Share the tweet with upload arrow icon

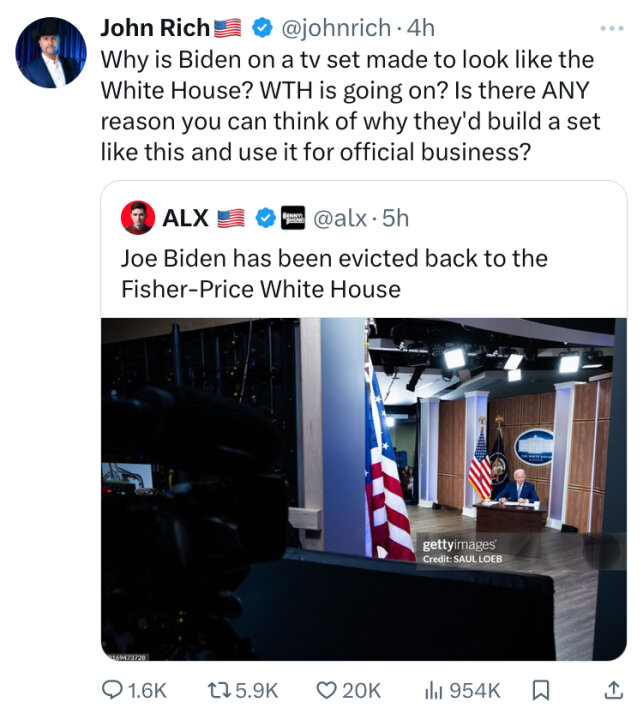[x=612, y=689]
